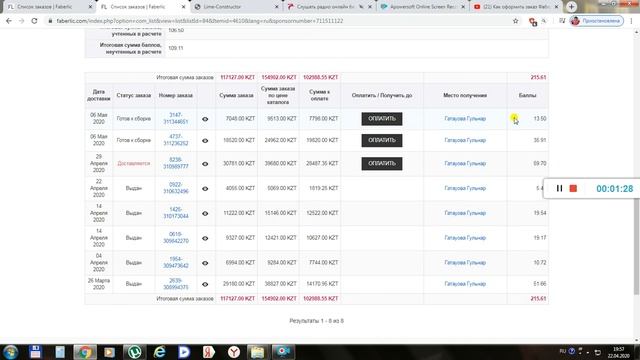Go forward in the browser history
640x360 pixels.
click(22, 21)
